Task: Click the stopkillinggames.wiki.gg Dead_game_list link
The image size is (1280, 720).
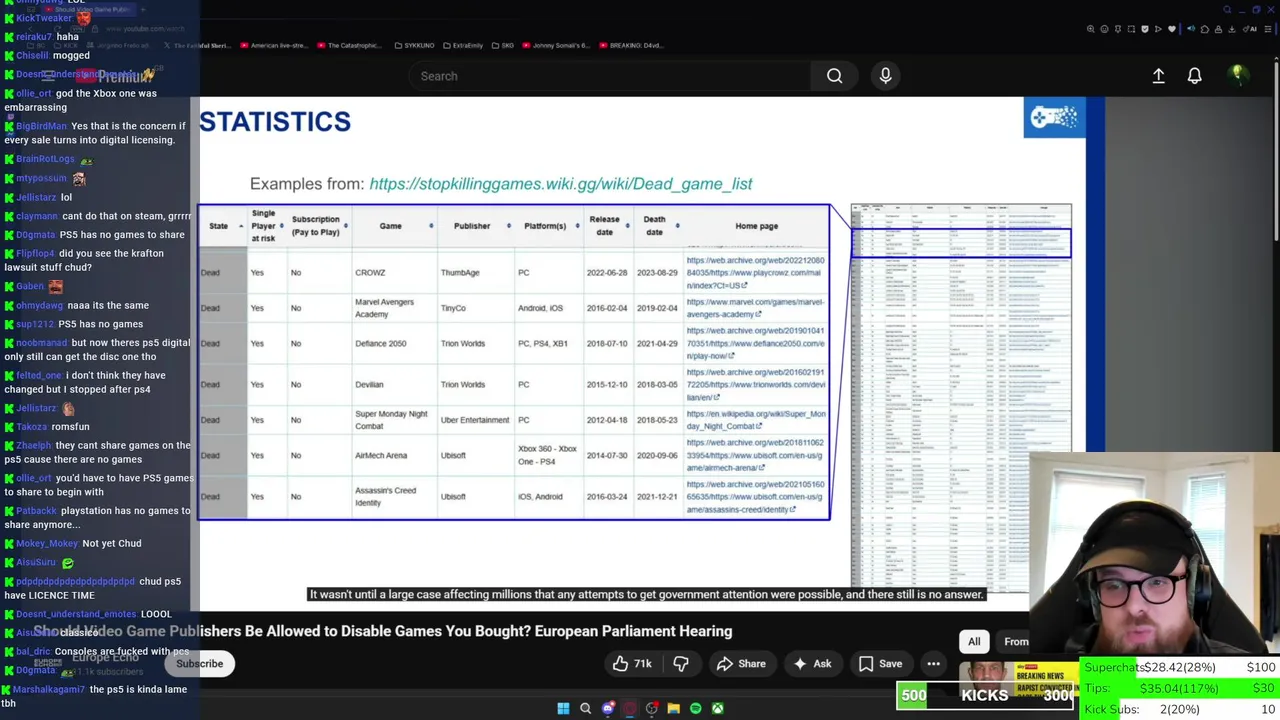Action: click(560, 184)
